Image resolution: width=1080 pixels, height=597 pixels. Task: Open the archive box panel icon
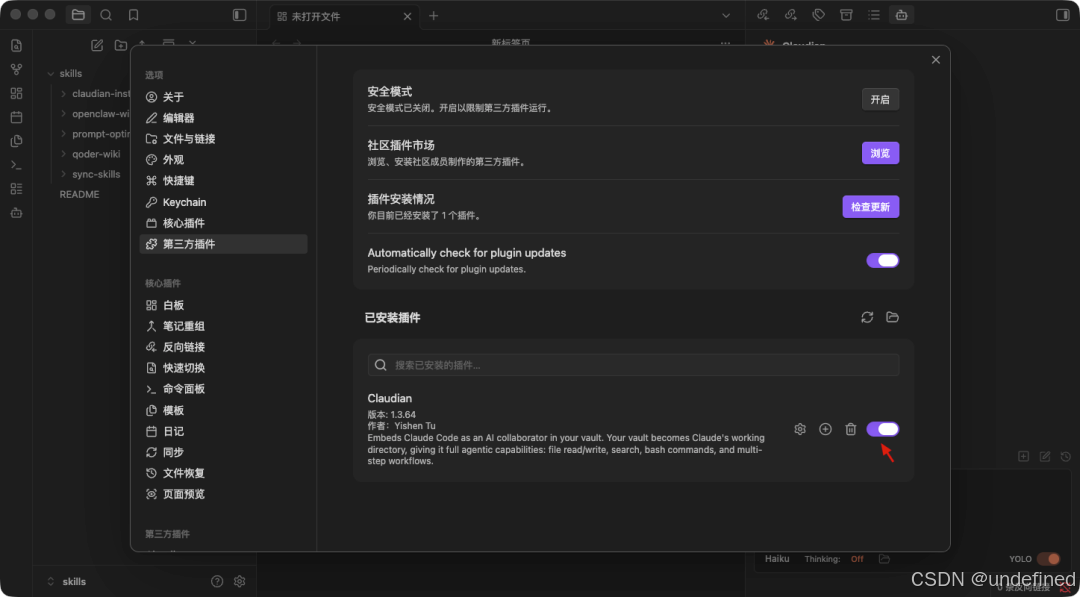(846, 14)
